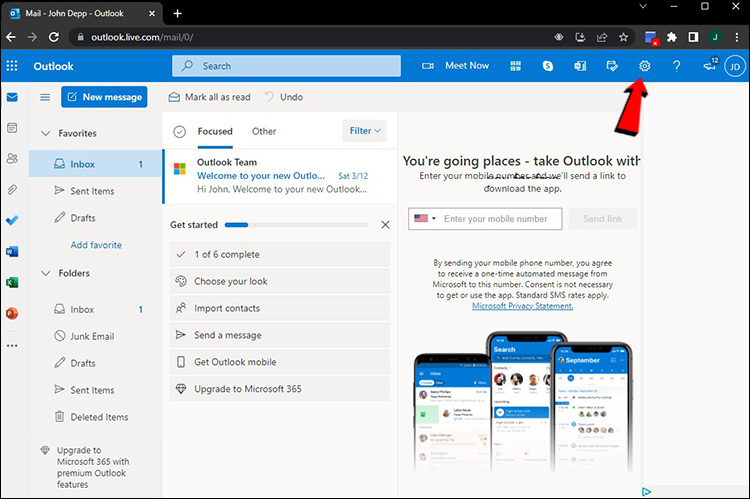
Task: Open the What's new megaphone with badge 12
Action: [711, 65]
